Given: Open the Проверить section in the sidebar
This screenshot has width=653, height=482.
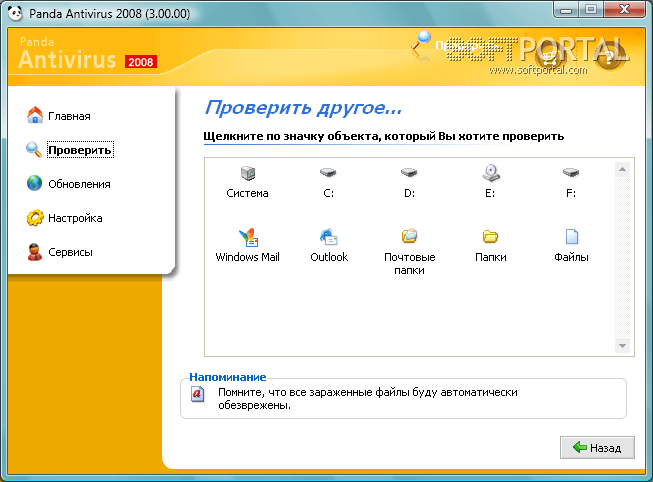Looking at the screenshot, I should click(x=70, y=150).
